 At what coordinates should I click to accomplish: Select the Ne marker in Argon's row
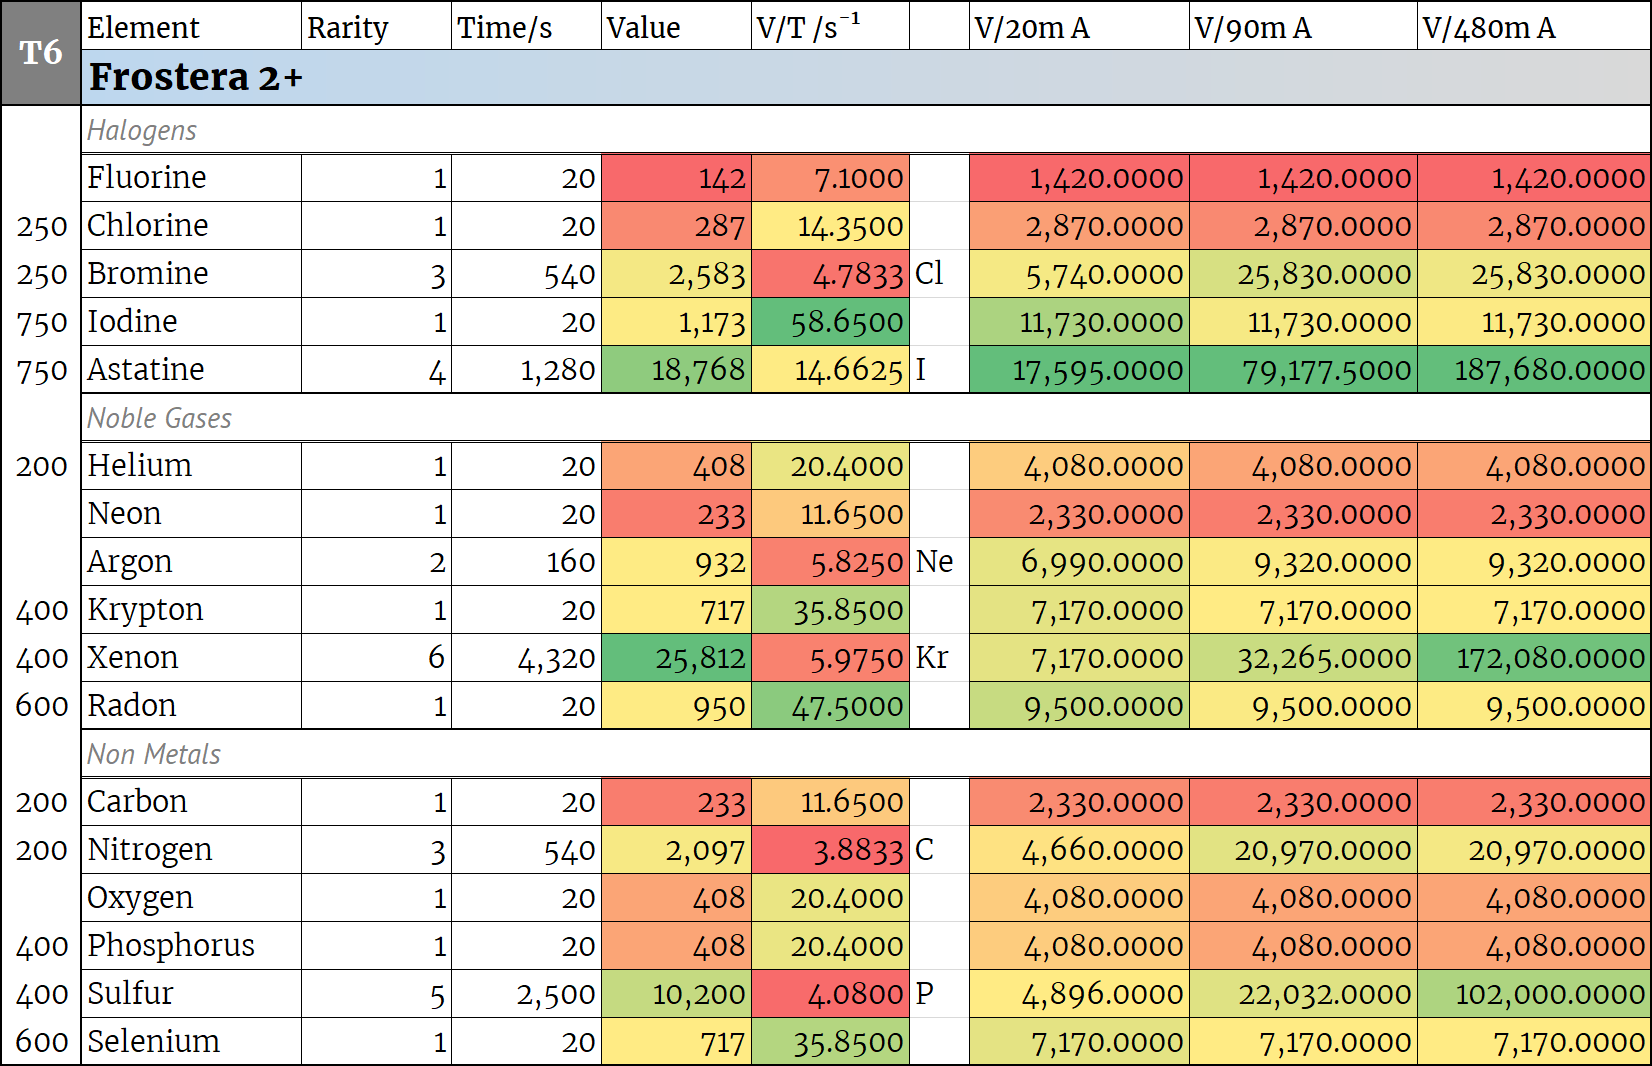tap(939, 562)
